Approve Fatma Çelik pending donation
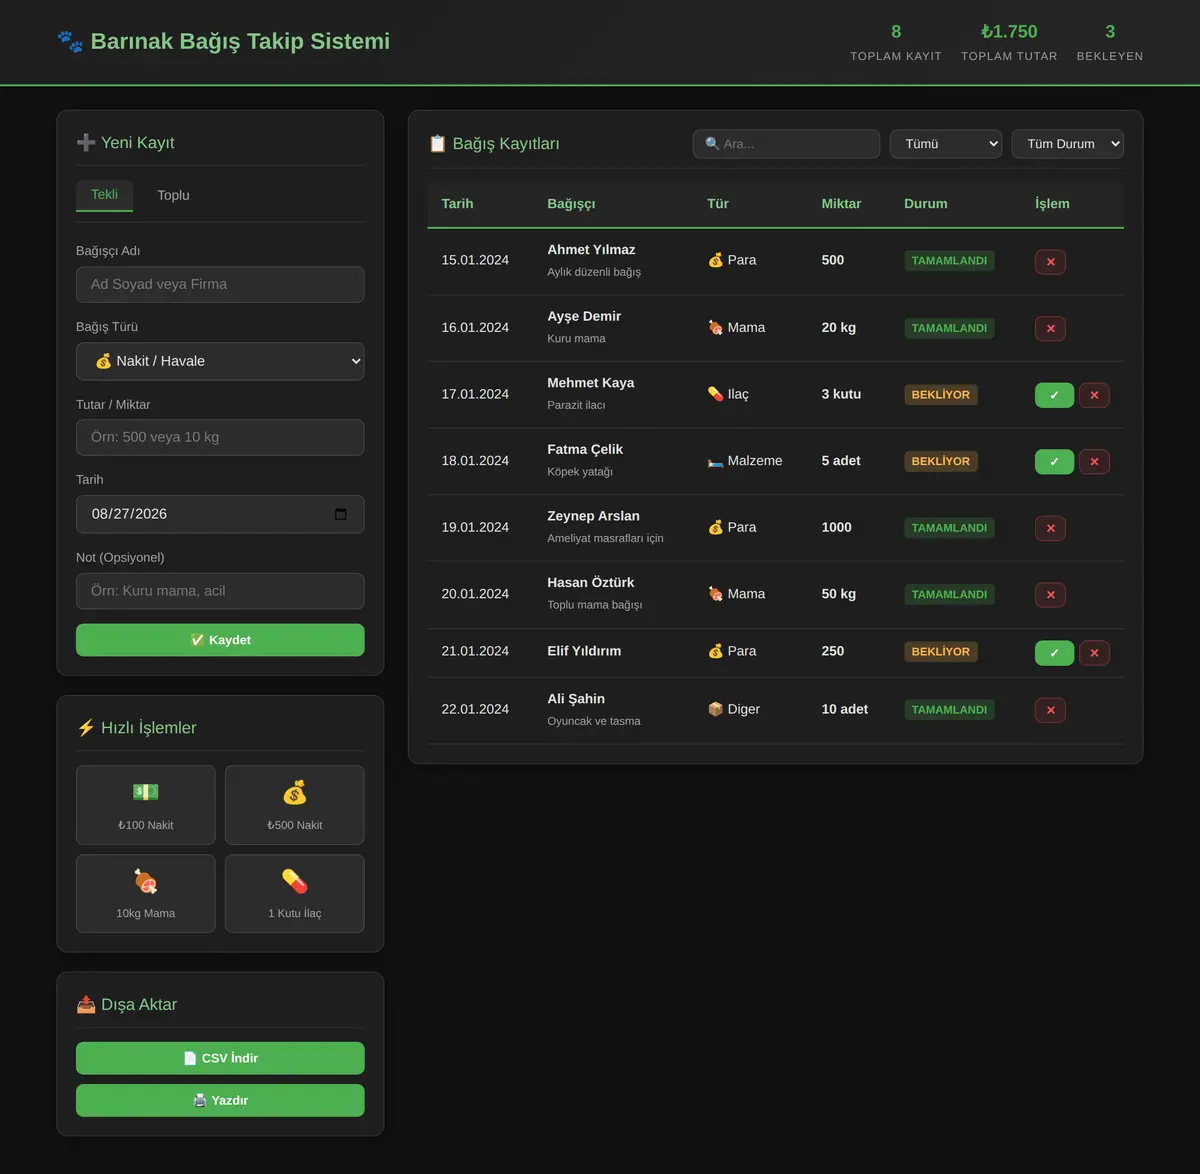 1054,462
